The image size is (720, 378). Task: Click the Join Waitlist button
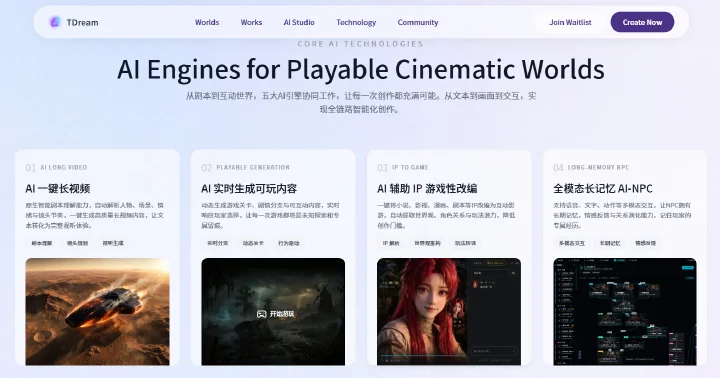(x=570, y=22)
